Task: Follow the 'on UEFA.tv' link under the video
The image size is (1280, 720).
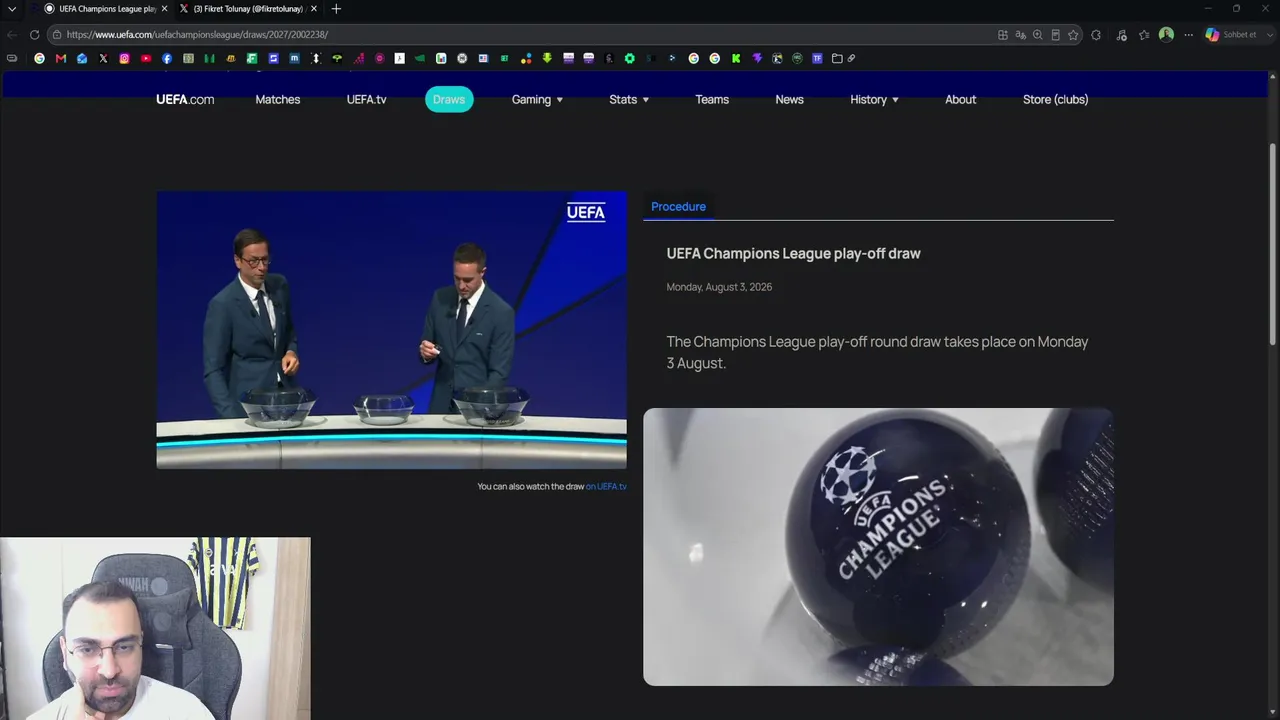Action: click(606, 487)
